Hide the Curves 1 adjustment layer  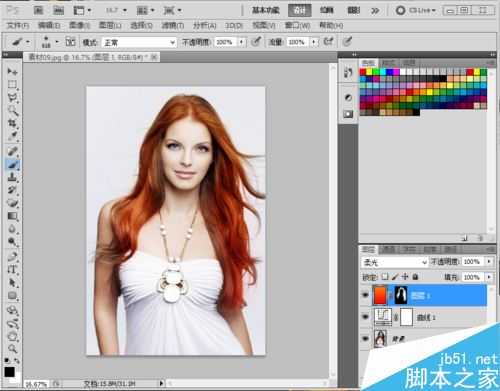point(365,317)
